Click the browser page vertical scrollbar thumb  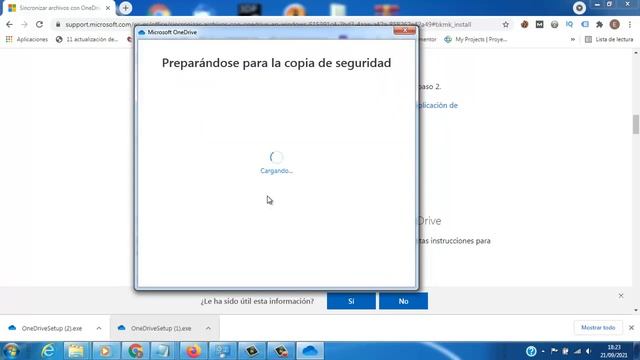point(636,124)
